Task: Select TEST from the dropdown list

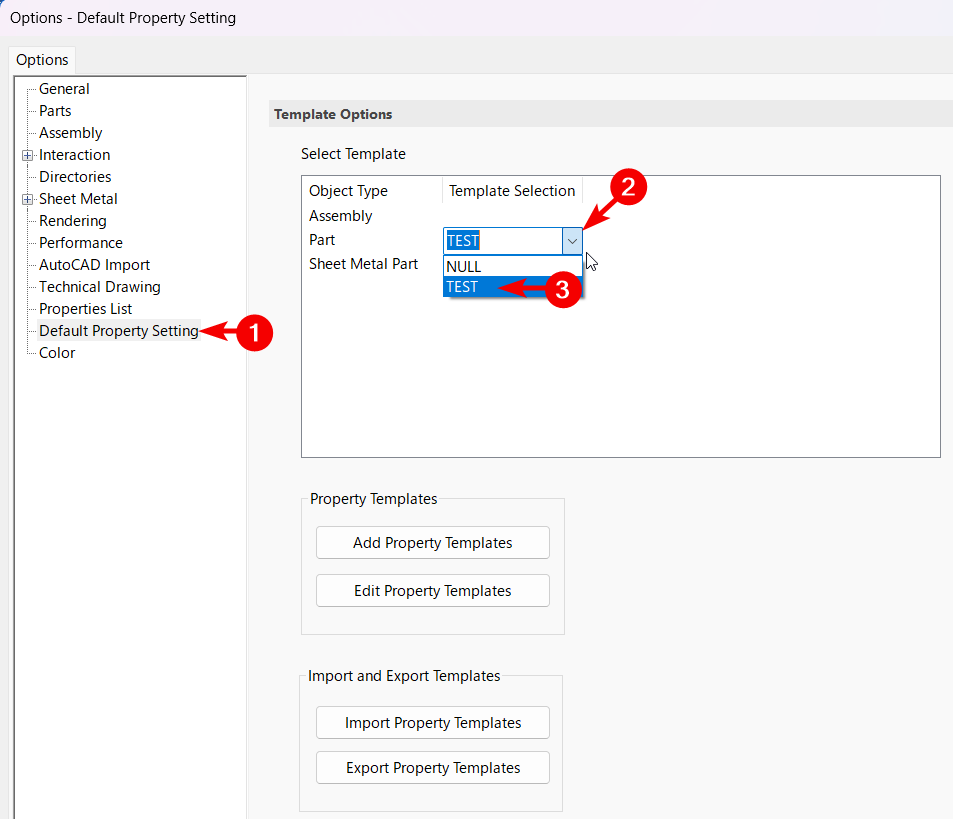Action: click(463, 287)
